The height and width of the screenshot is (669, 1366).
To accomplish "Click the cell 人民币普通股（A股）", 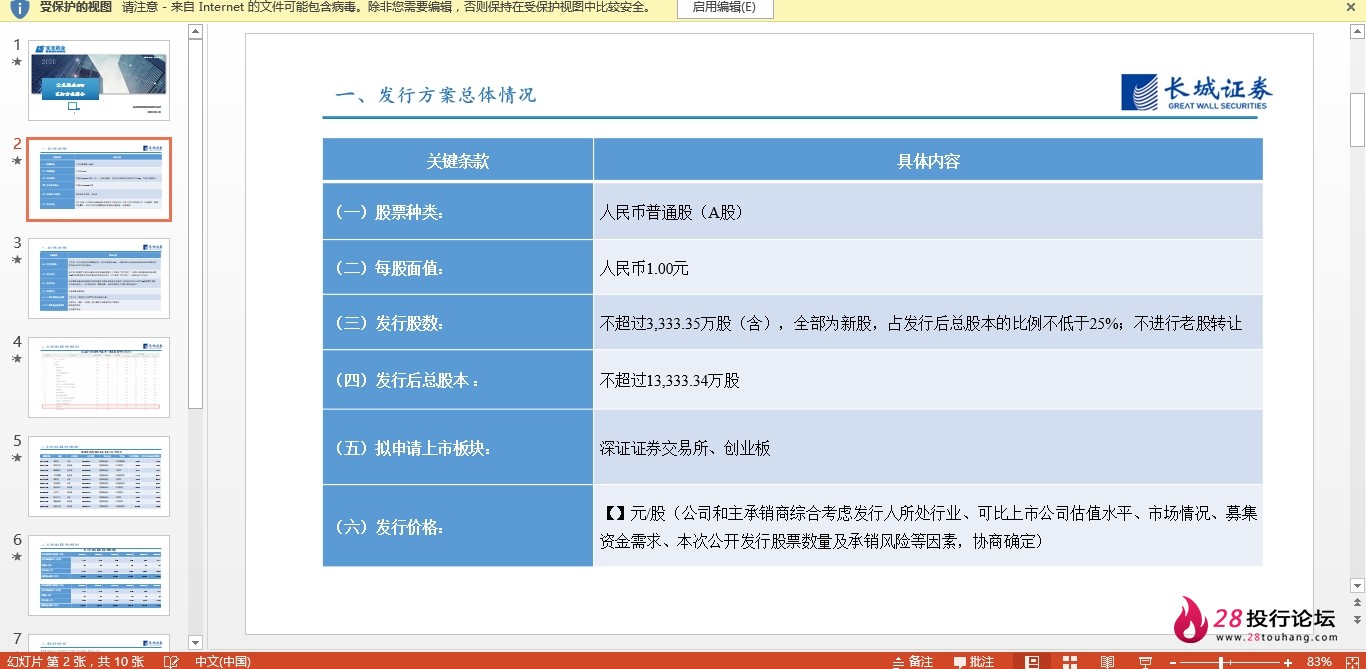I will [x=928, y=212].
